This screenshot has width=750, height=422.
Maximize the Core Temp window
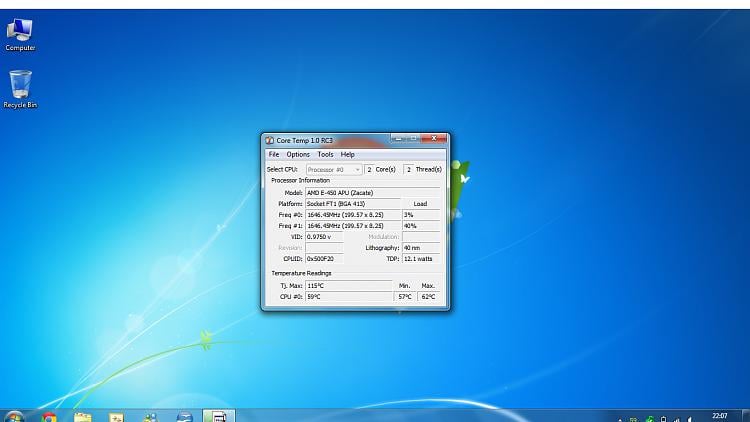[413, 138]
